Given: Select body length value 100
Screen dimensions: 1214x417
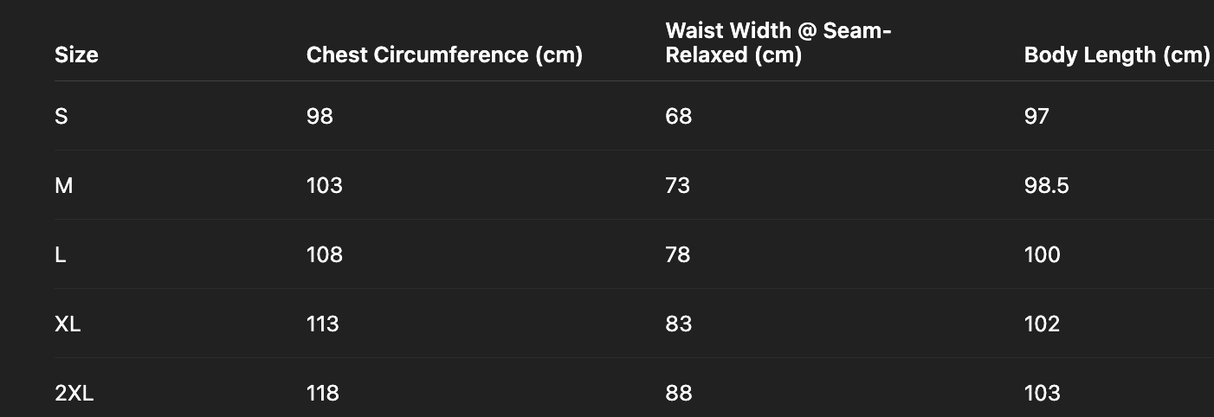Looking at the screenshot, I should pos(1042,254).
